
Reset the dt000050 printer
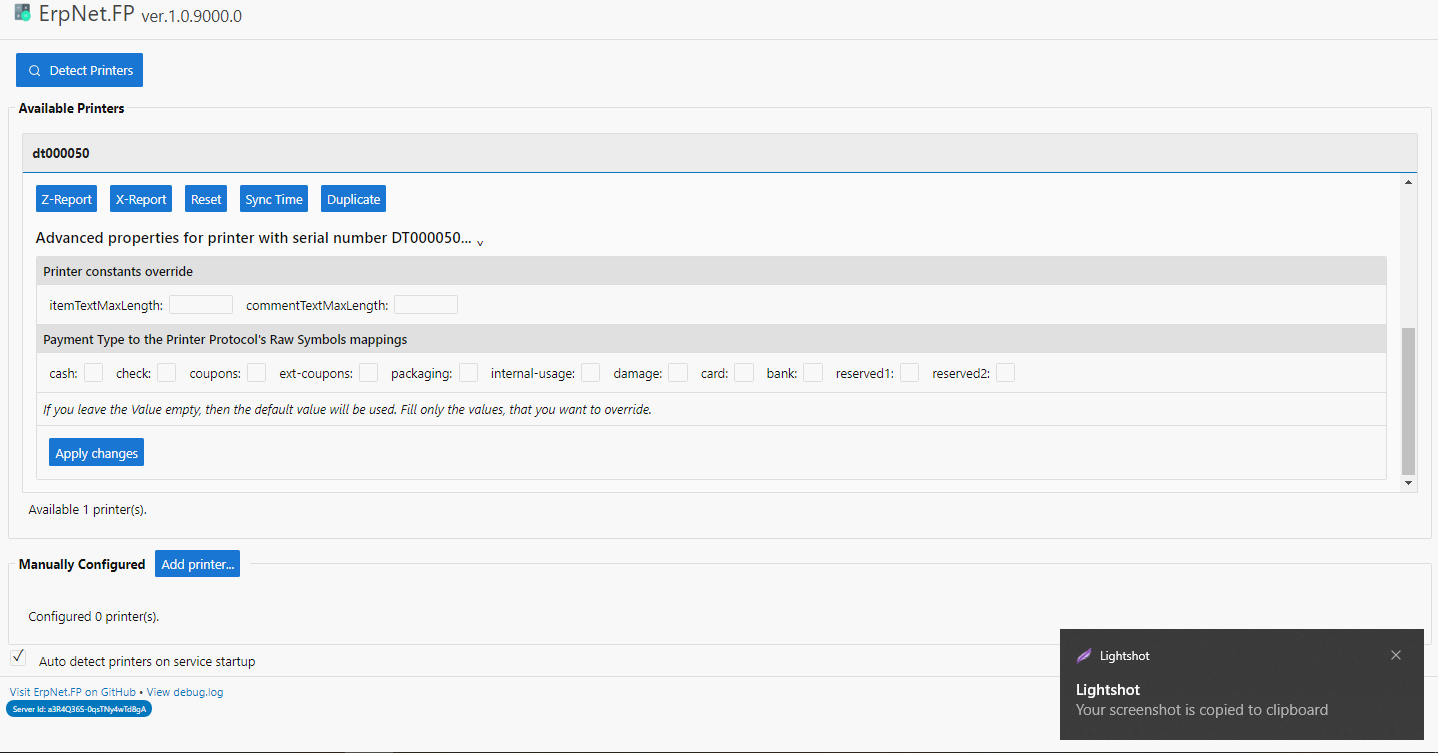click(205, 198)
